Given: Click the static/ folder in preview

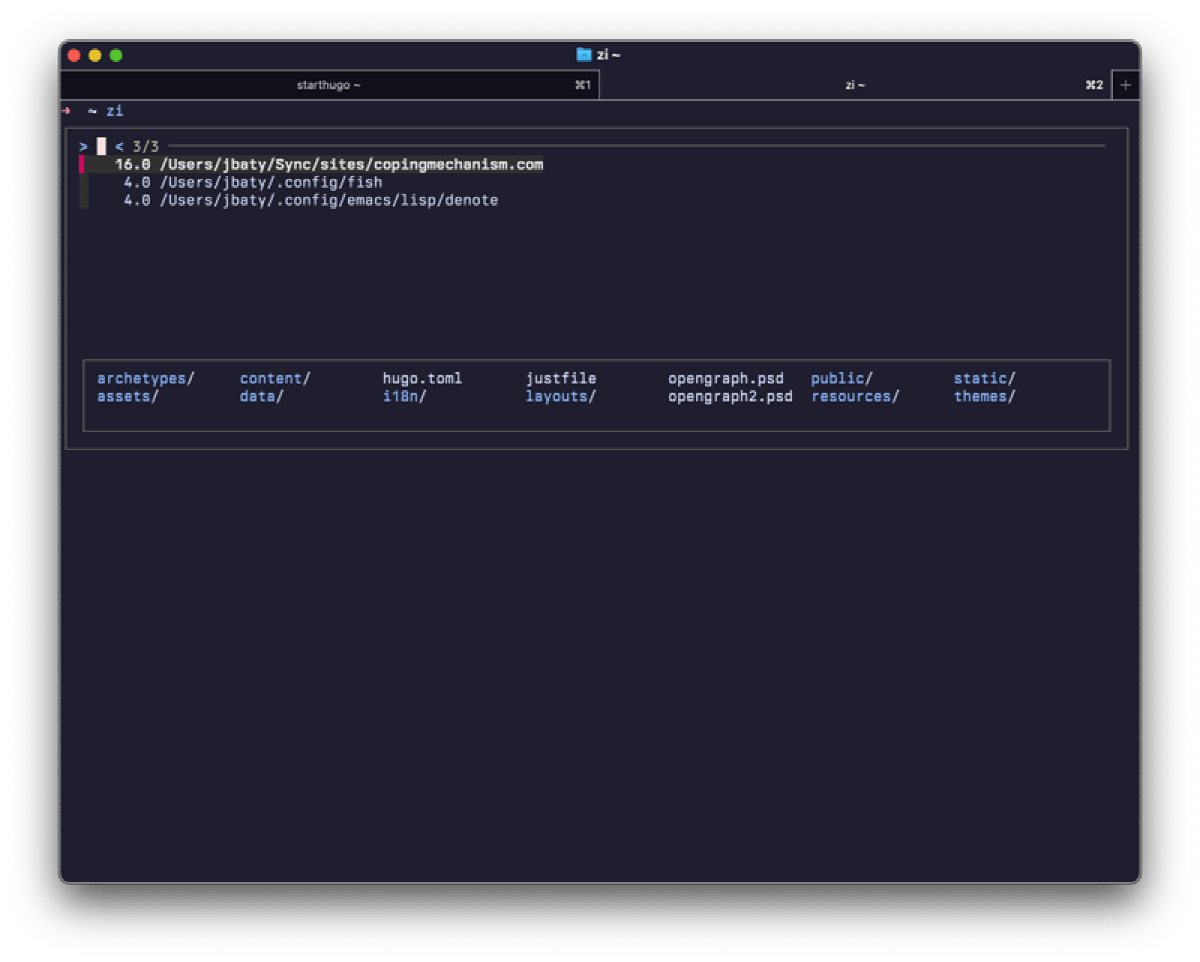Looking at the screenshot, I should (984, 378).
